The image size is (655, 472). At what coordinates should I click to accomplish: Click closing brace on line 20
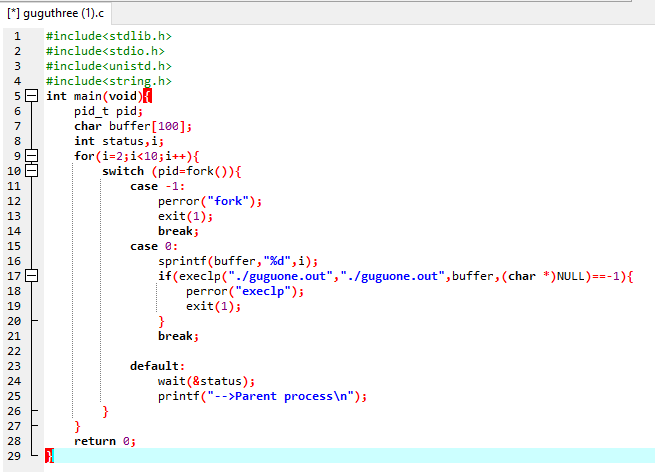[161, 321]
